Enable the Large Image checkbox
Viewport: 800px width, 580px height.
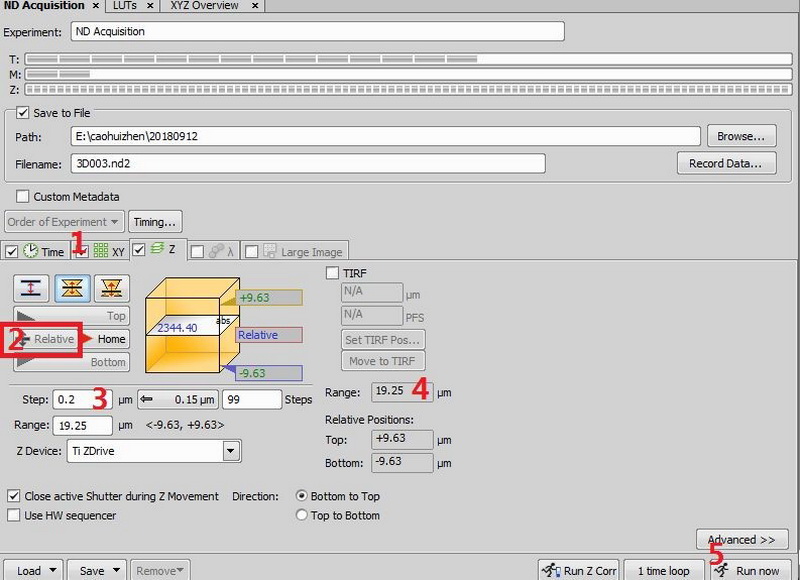[251, 251]
